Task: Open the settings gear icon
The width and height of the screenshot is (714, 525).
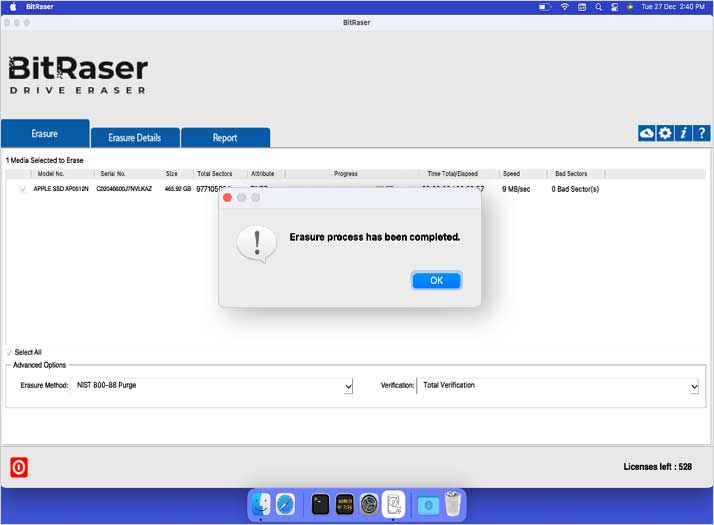Action: pyautogui.click(x=665, y=133)
